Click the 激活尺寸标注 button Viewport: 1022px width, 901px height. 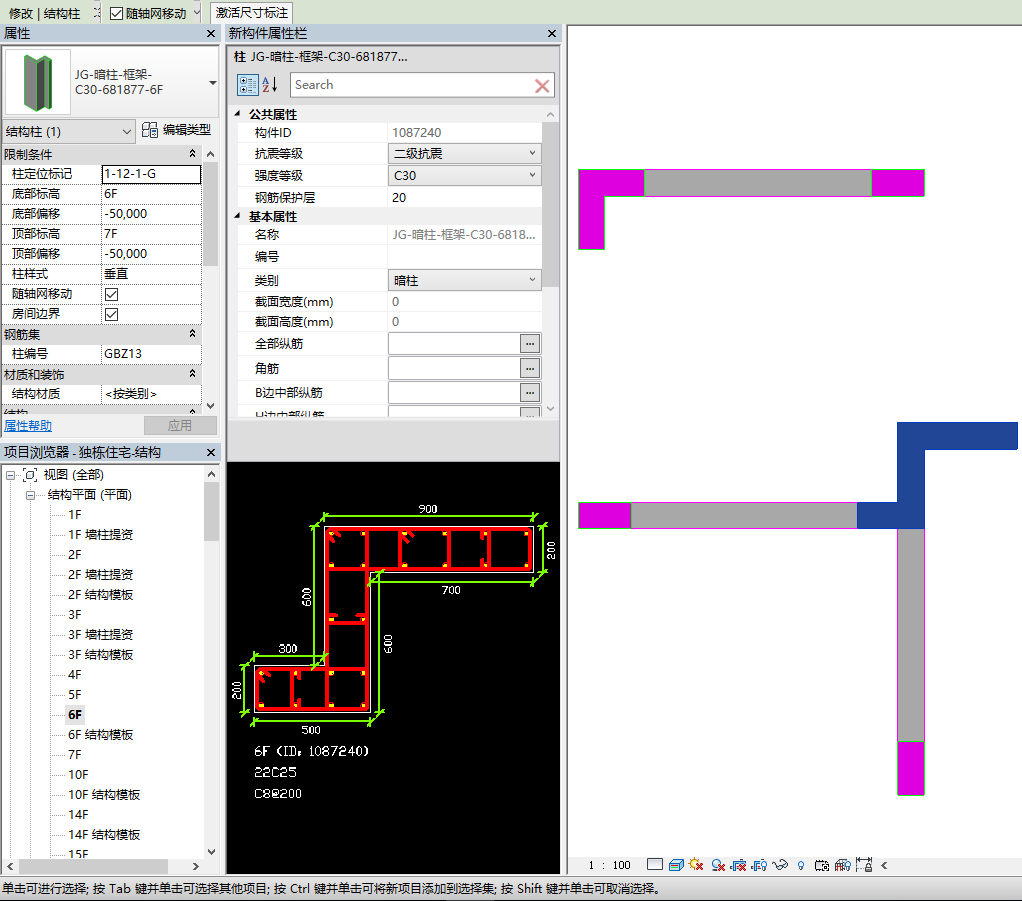[x=252, y=13]
